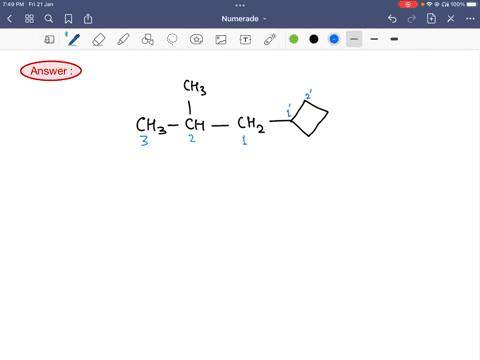Select the thinnest stroke width

[x=354, y=39]
